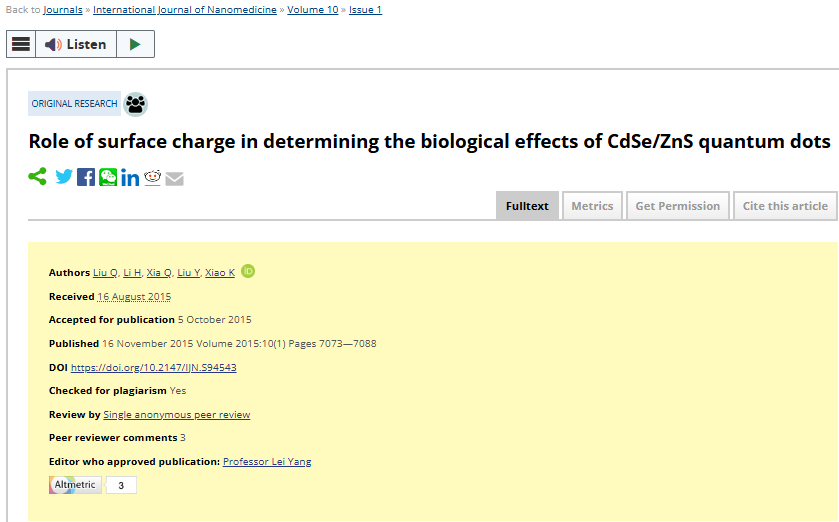839x522 pixels.
Task: Click the peer group icon near Original Research
Action: (135, 104)
